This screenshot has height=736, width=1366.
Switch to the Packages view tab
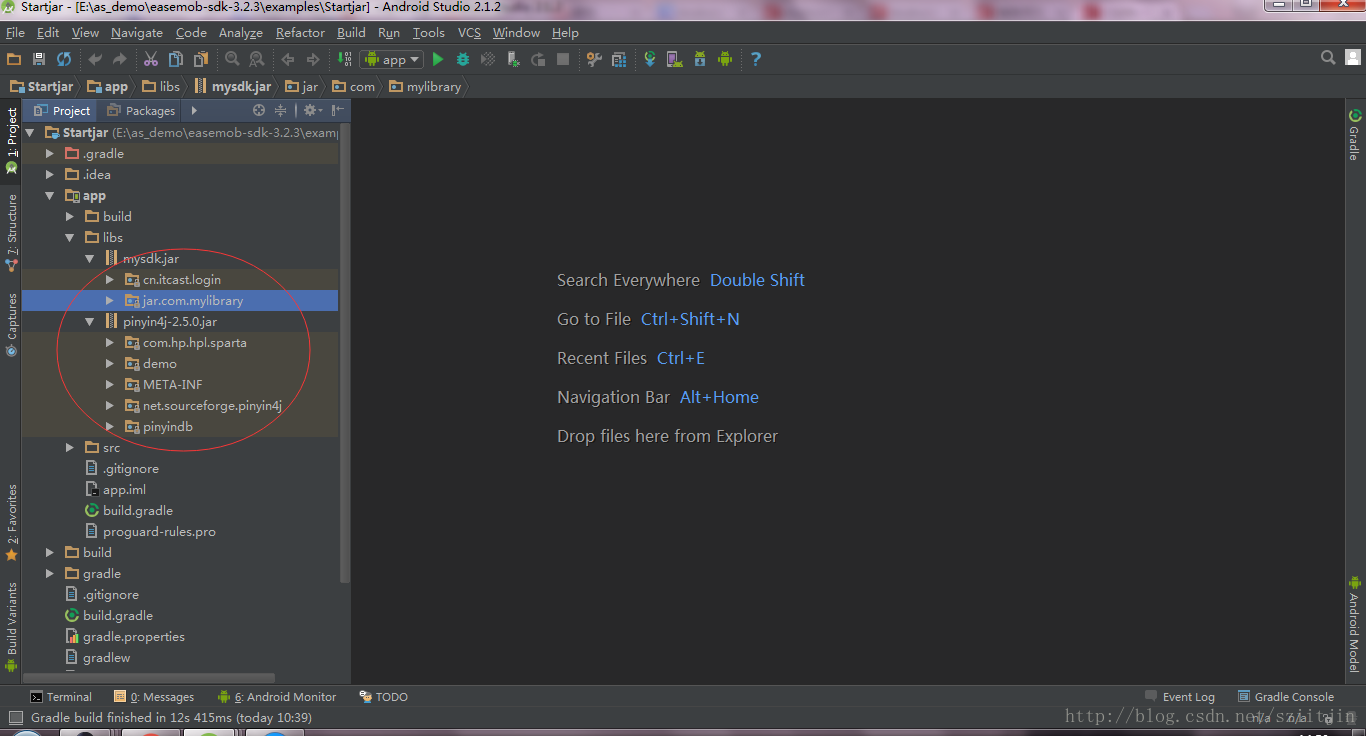point(141,110)
